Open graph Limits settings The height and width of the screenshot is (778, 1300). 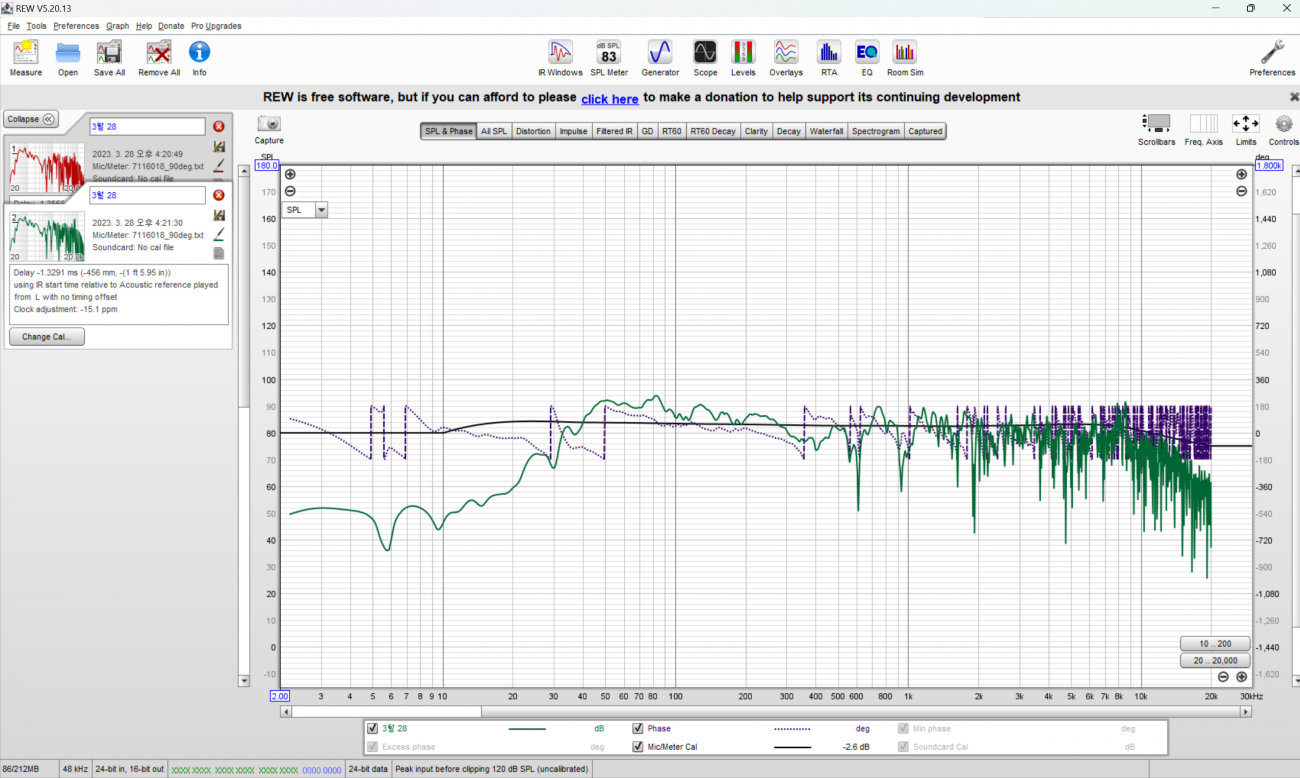[1245, 124]
